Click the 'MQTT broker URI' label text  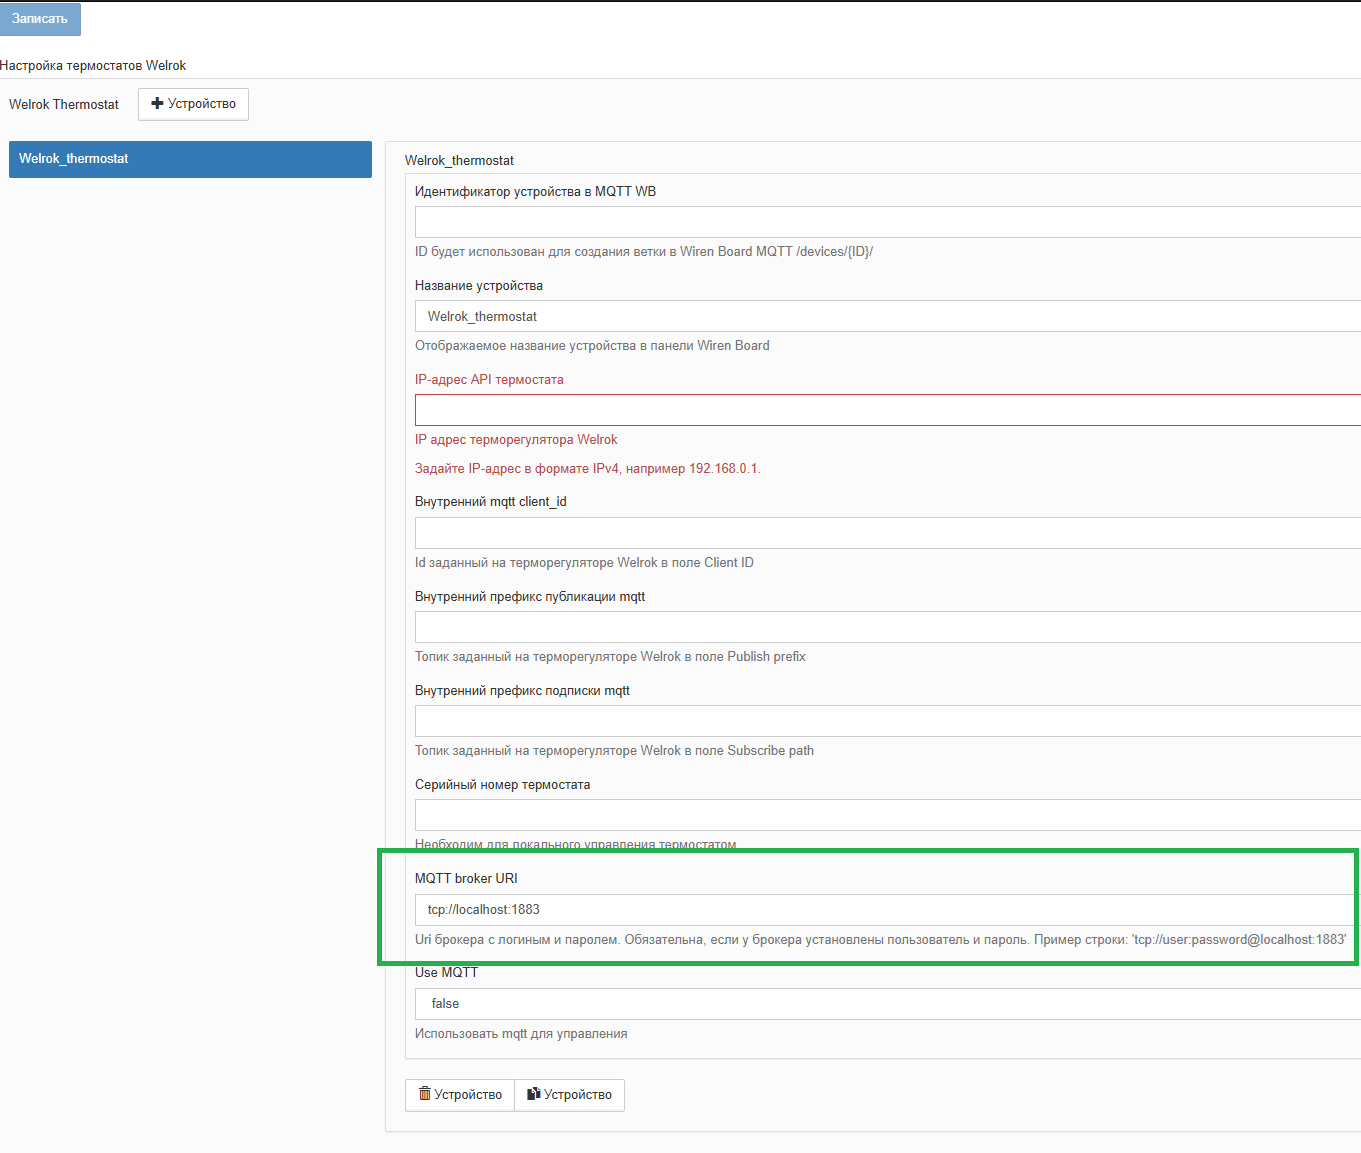[x=466, y=879]
